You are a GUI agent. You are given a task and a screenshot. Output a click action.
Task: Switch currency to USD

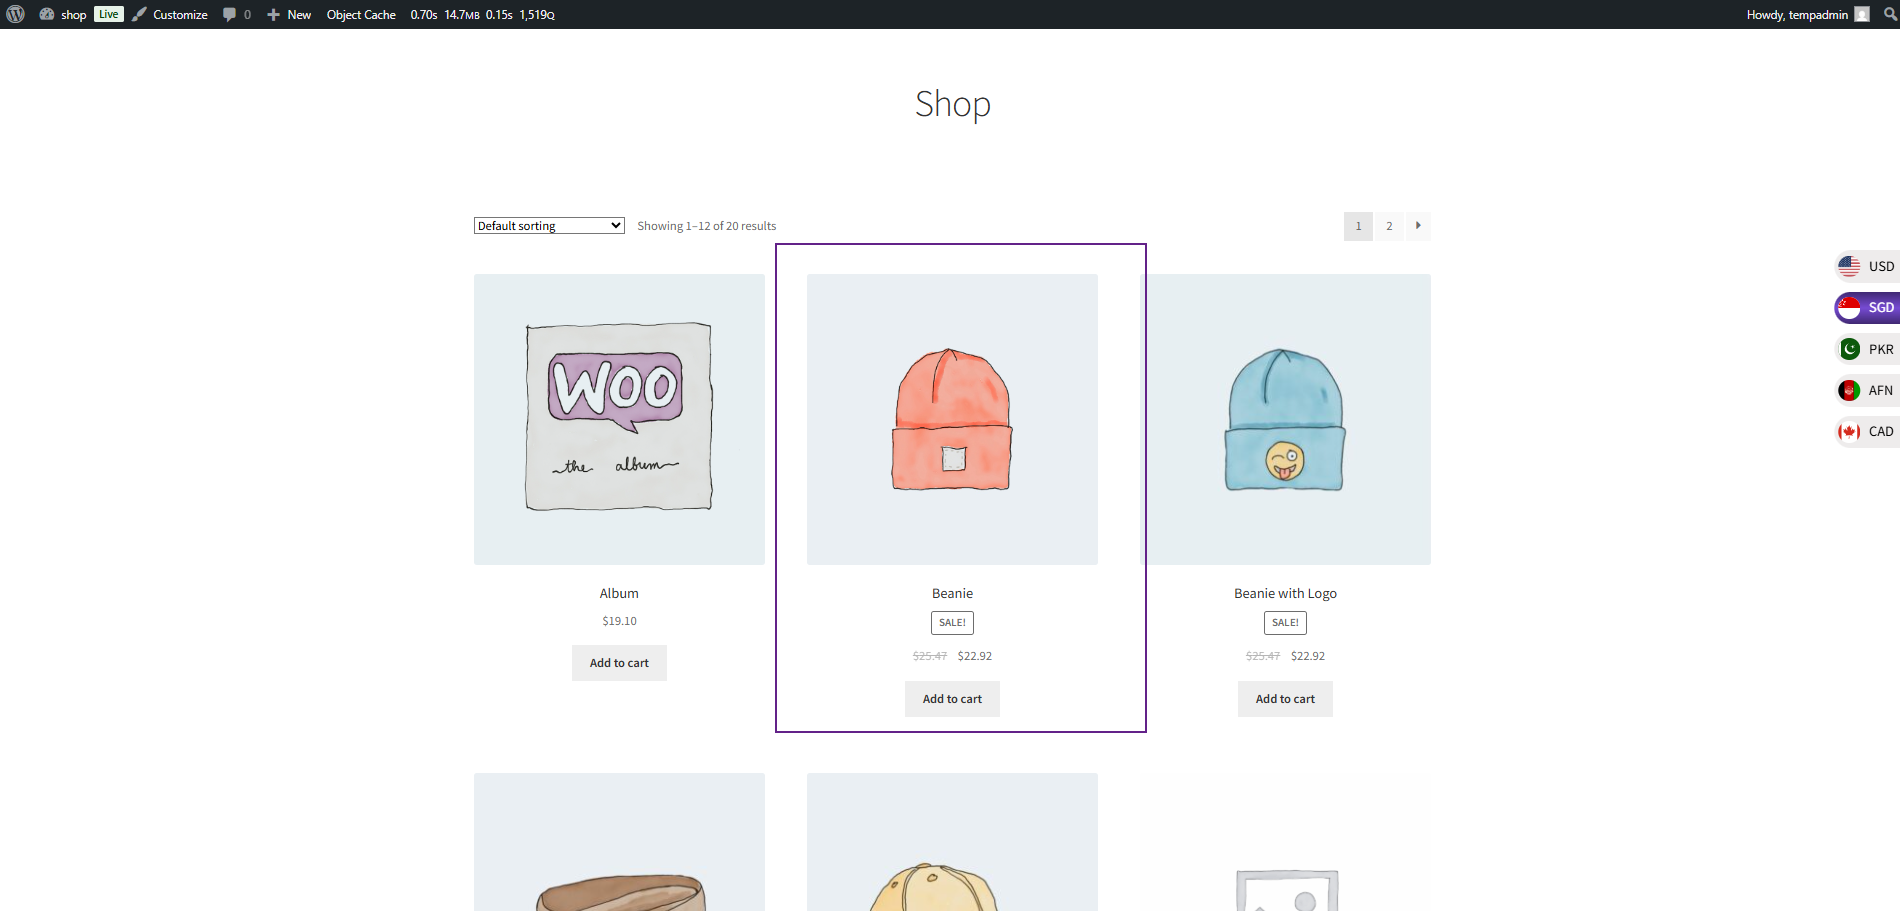click(1868, 266)
